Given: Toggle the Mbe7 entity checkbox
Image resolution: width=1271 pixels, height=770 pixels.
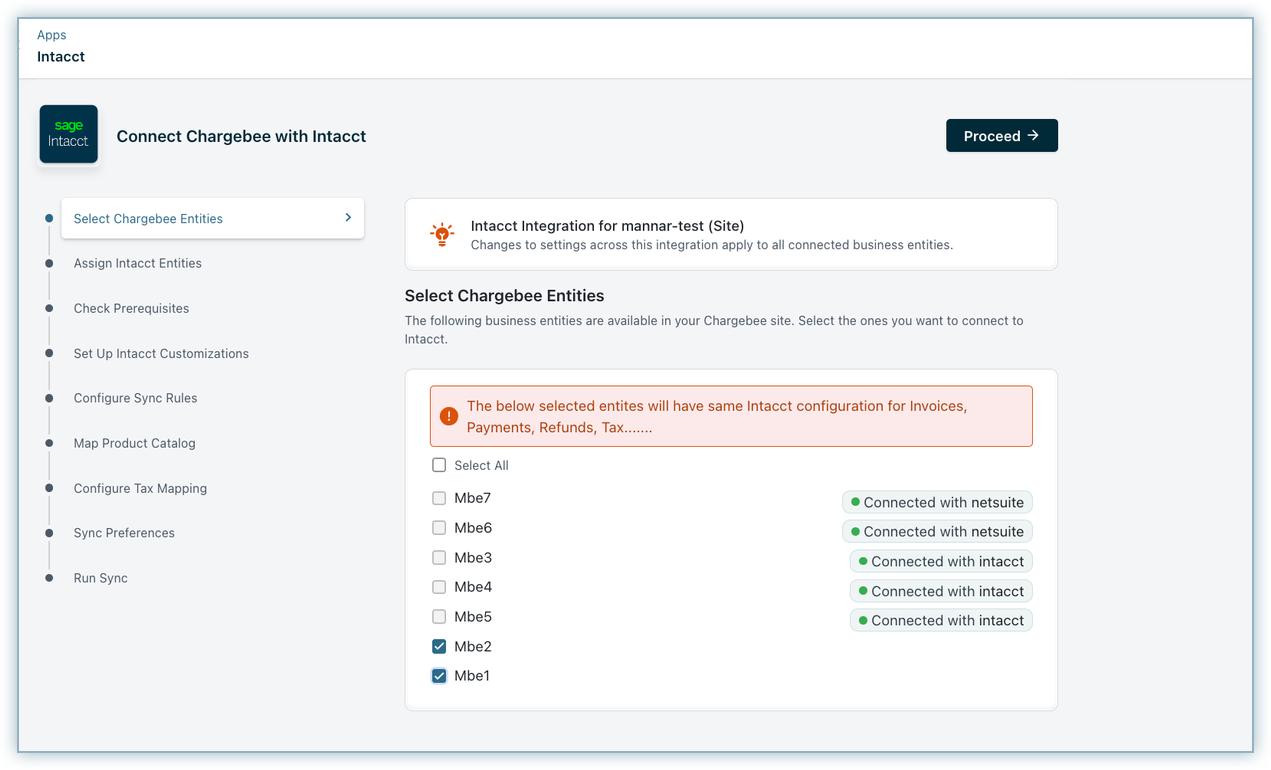Looking at the screenshot, I should [x=439, y=498].
